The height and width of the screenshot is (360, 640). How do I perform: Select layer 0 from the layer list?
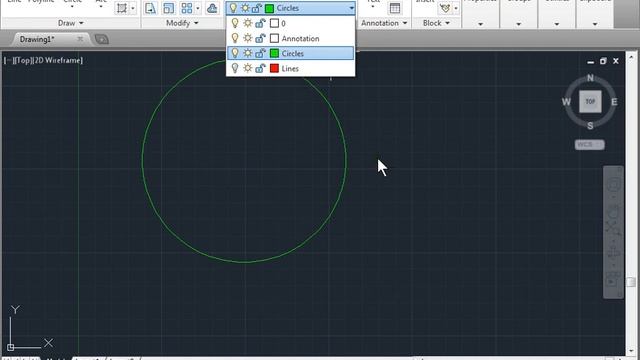290,23
